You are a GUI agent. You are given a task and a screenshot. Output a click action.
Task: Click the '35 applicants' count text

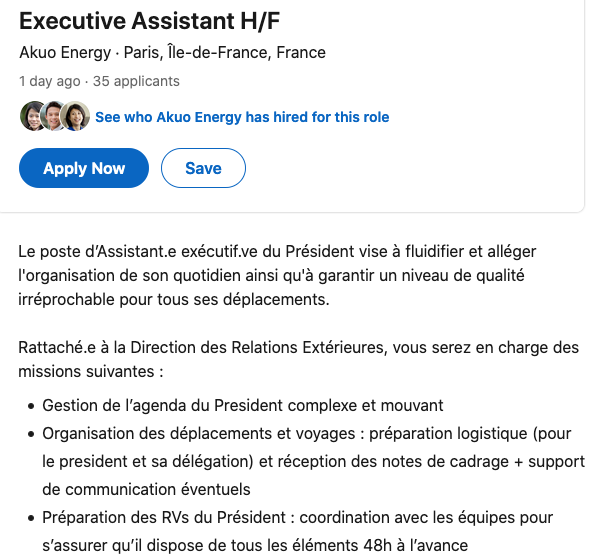point(136,81)
